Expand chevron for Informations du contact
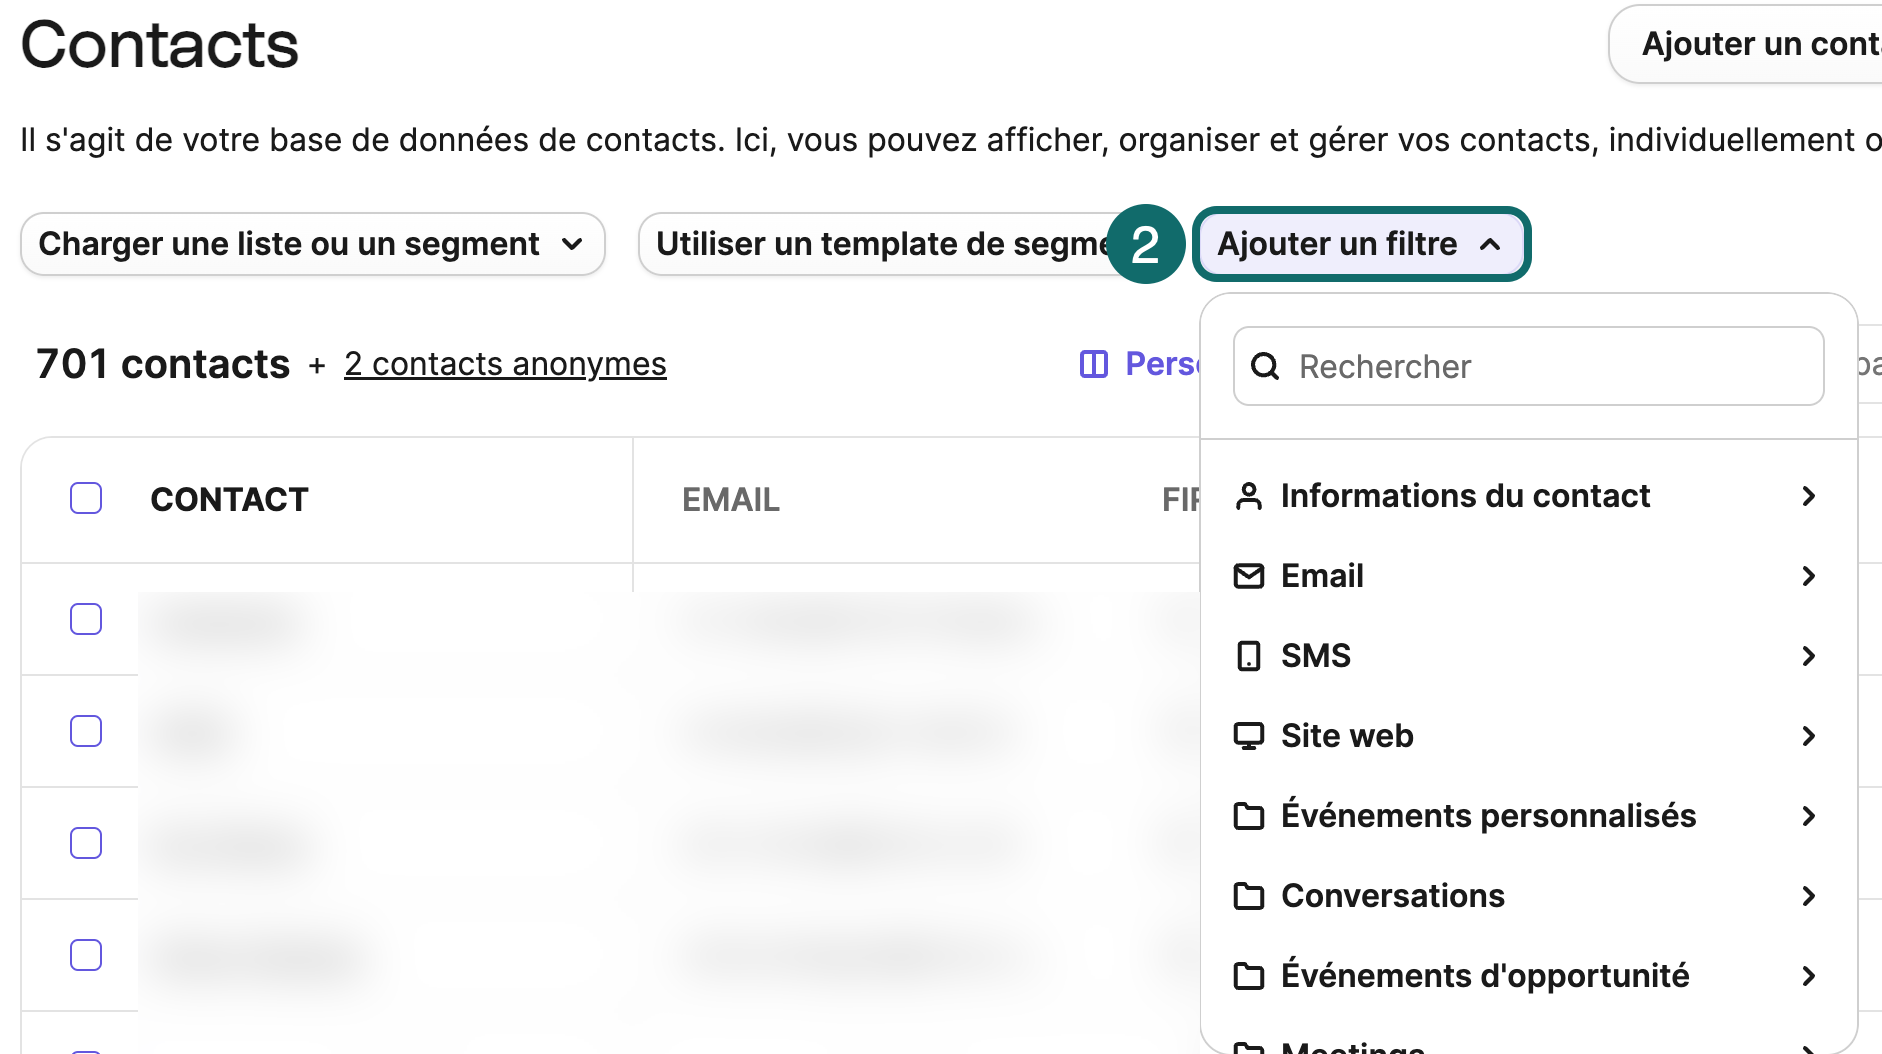The width and height of the screenshot is (1882, 1054). pos(1808,496)
